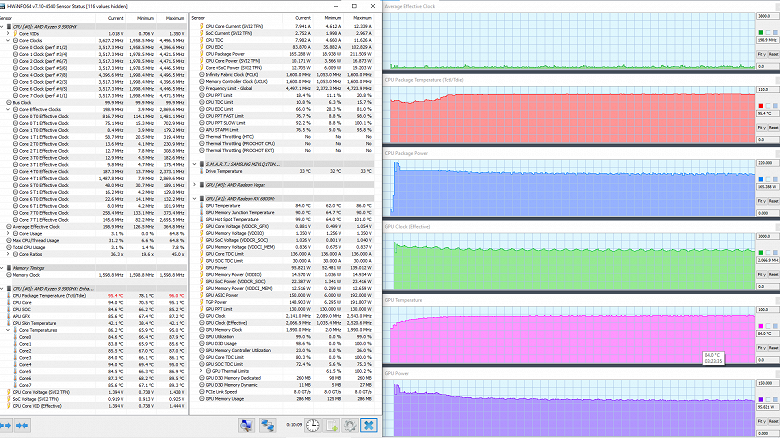
Task: Open sensor settings gear icon
Action: [x=350, y=425]
